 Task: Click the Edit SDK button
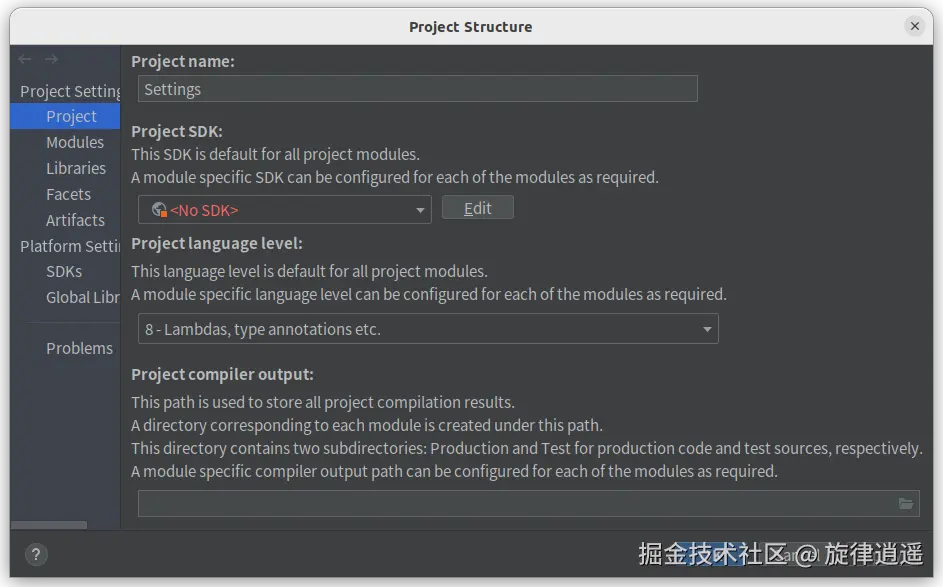[478, 208]
